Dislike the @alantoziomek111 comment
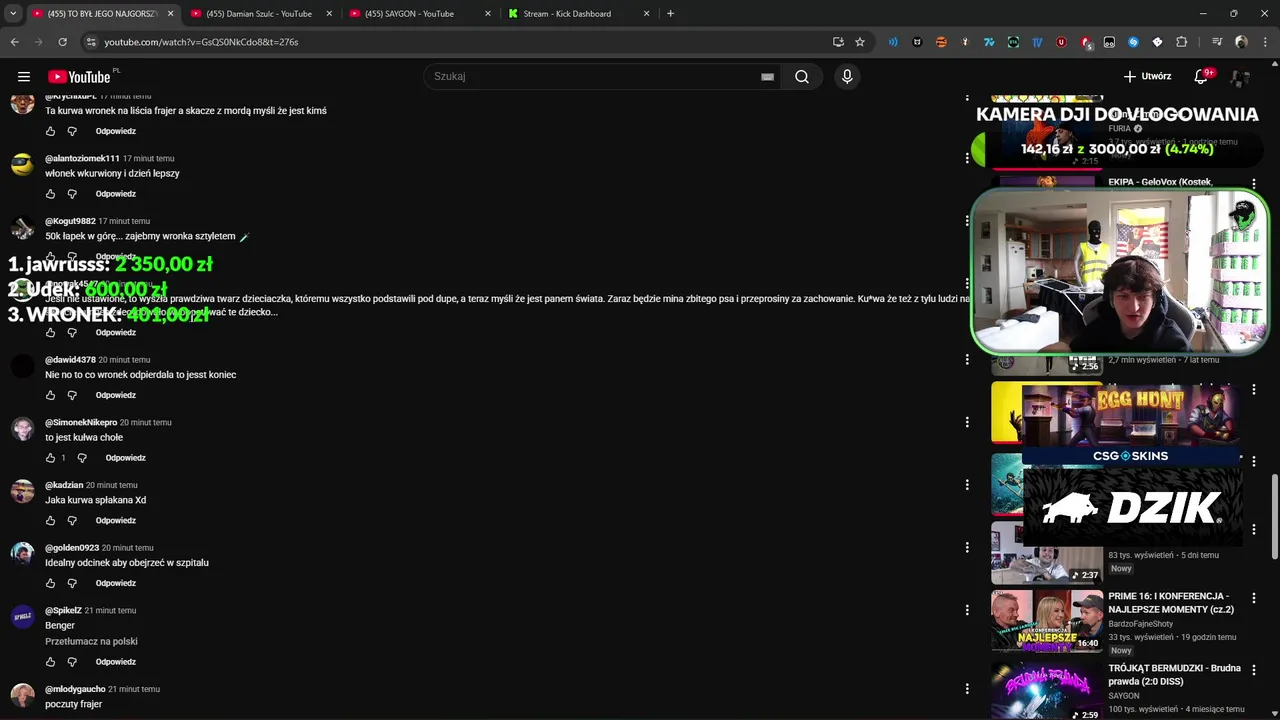 [x=72, y=194]
